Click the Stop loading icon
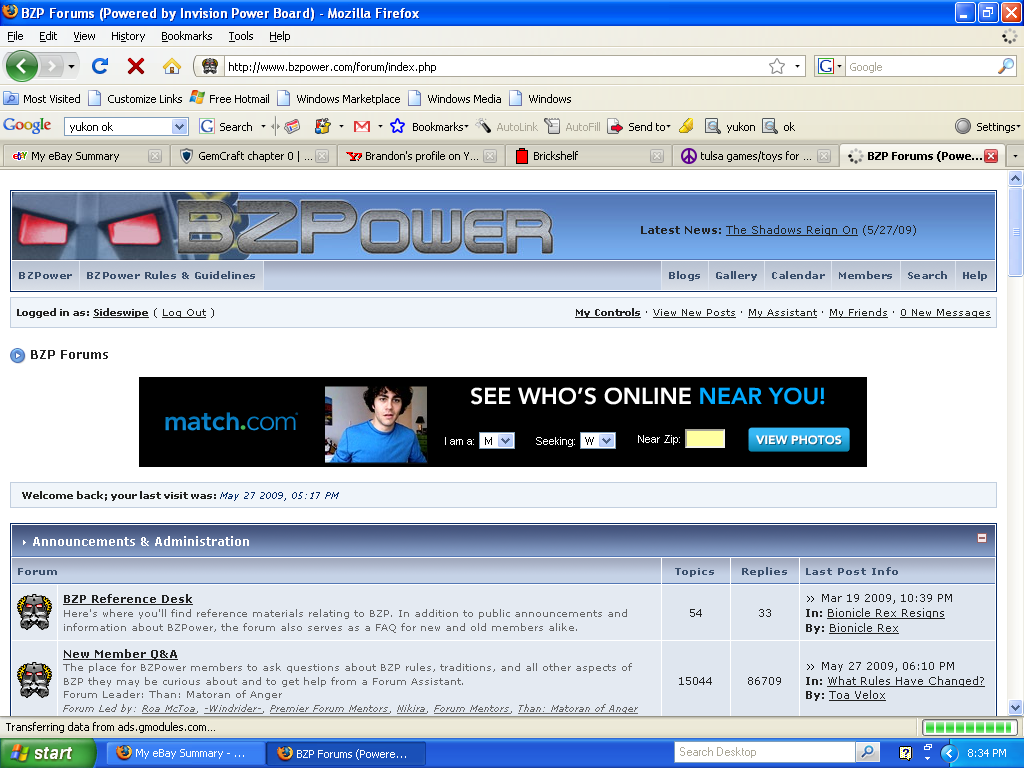 tap(138, 66)
